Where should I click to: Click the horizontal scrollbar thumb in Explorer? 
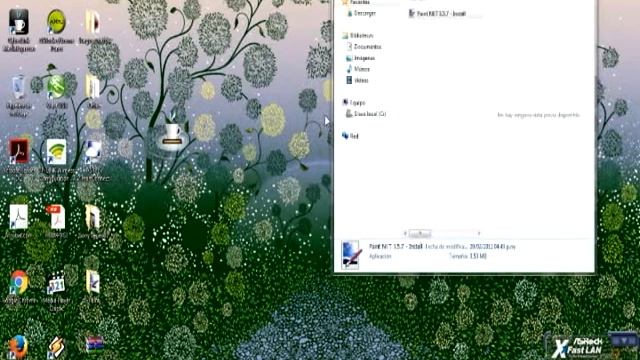(x=420, y=233)
